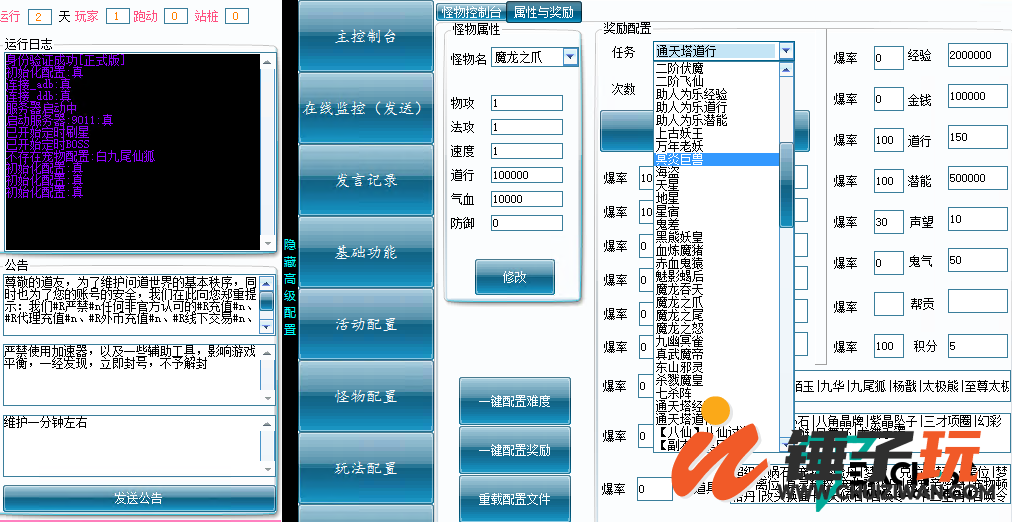Click 重载配置文件 to reload config
Screen dimensions: 1012x522
pos(514,499)
